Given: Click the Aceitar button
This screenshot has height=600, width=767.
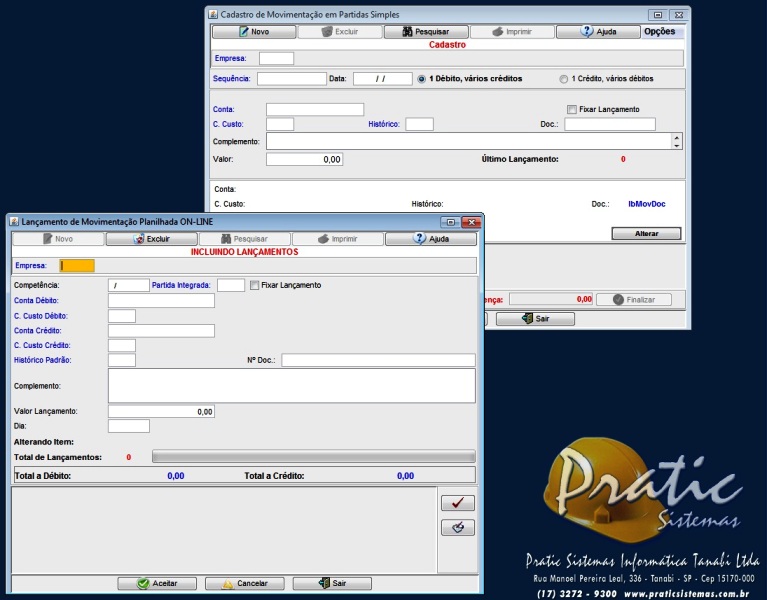Looking at the screenshot, I should coord(157,583).
